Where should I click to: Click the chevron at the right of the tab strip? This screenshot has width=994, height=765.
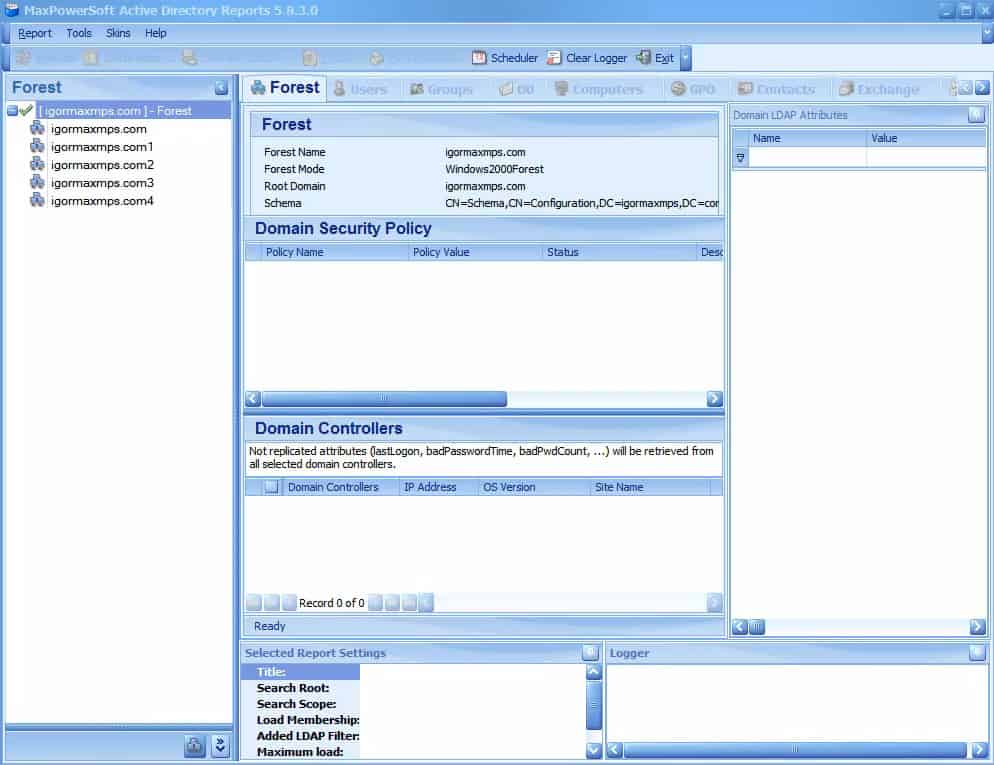coord(983,88)
